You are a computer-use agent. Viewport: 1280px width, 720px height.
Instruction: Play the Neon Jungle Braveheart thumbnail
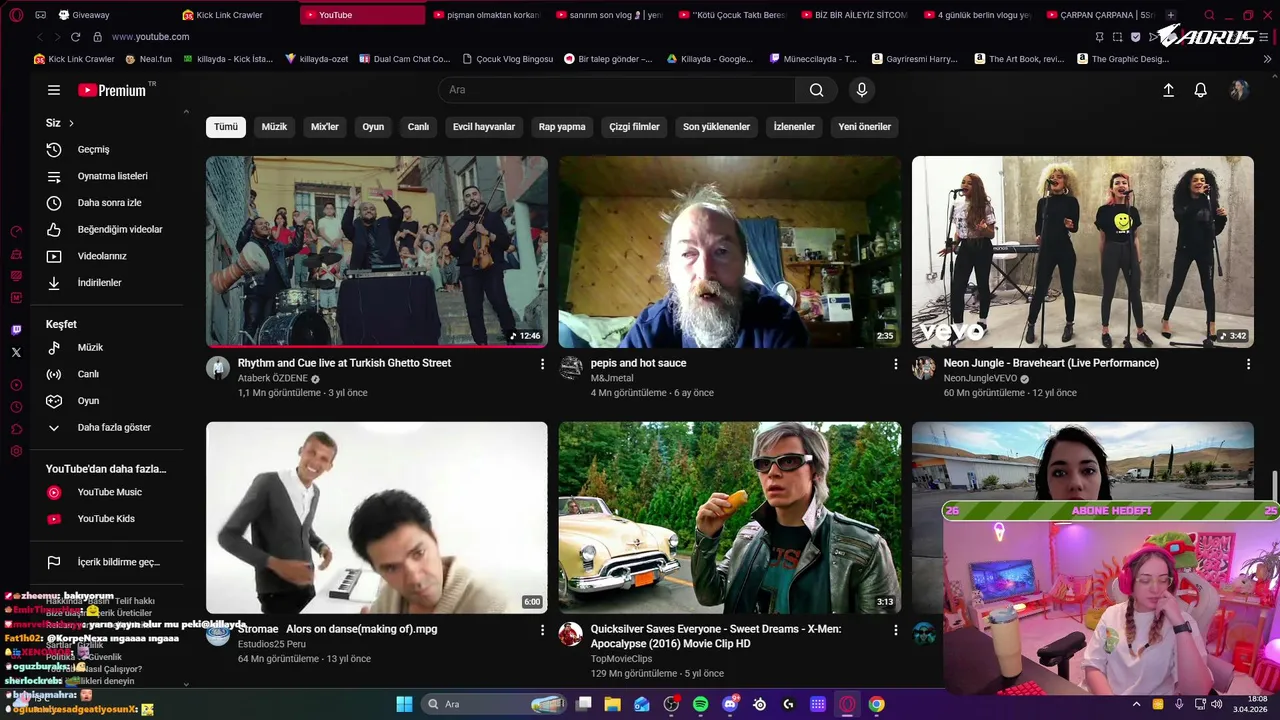tap(1083, 252)
